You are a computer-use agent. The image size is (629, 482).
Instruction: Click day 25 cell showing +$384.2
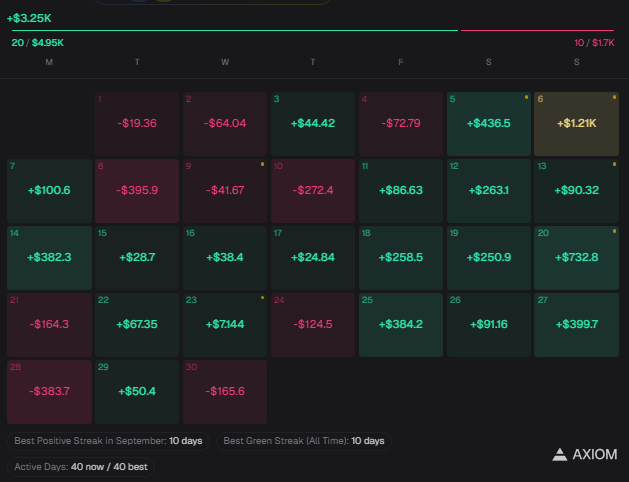(401, 325)
